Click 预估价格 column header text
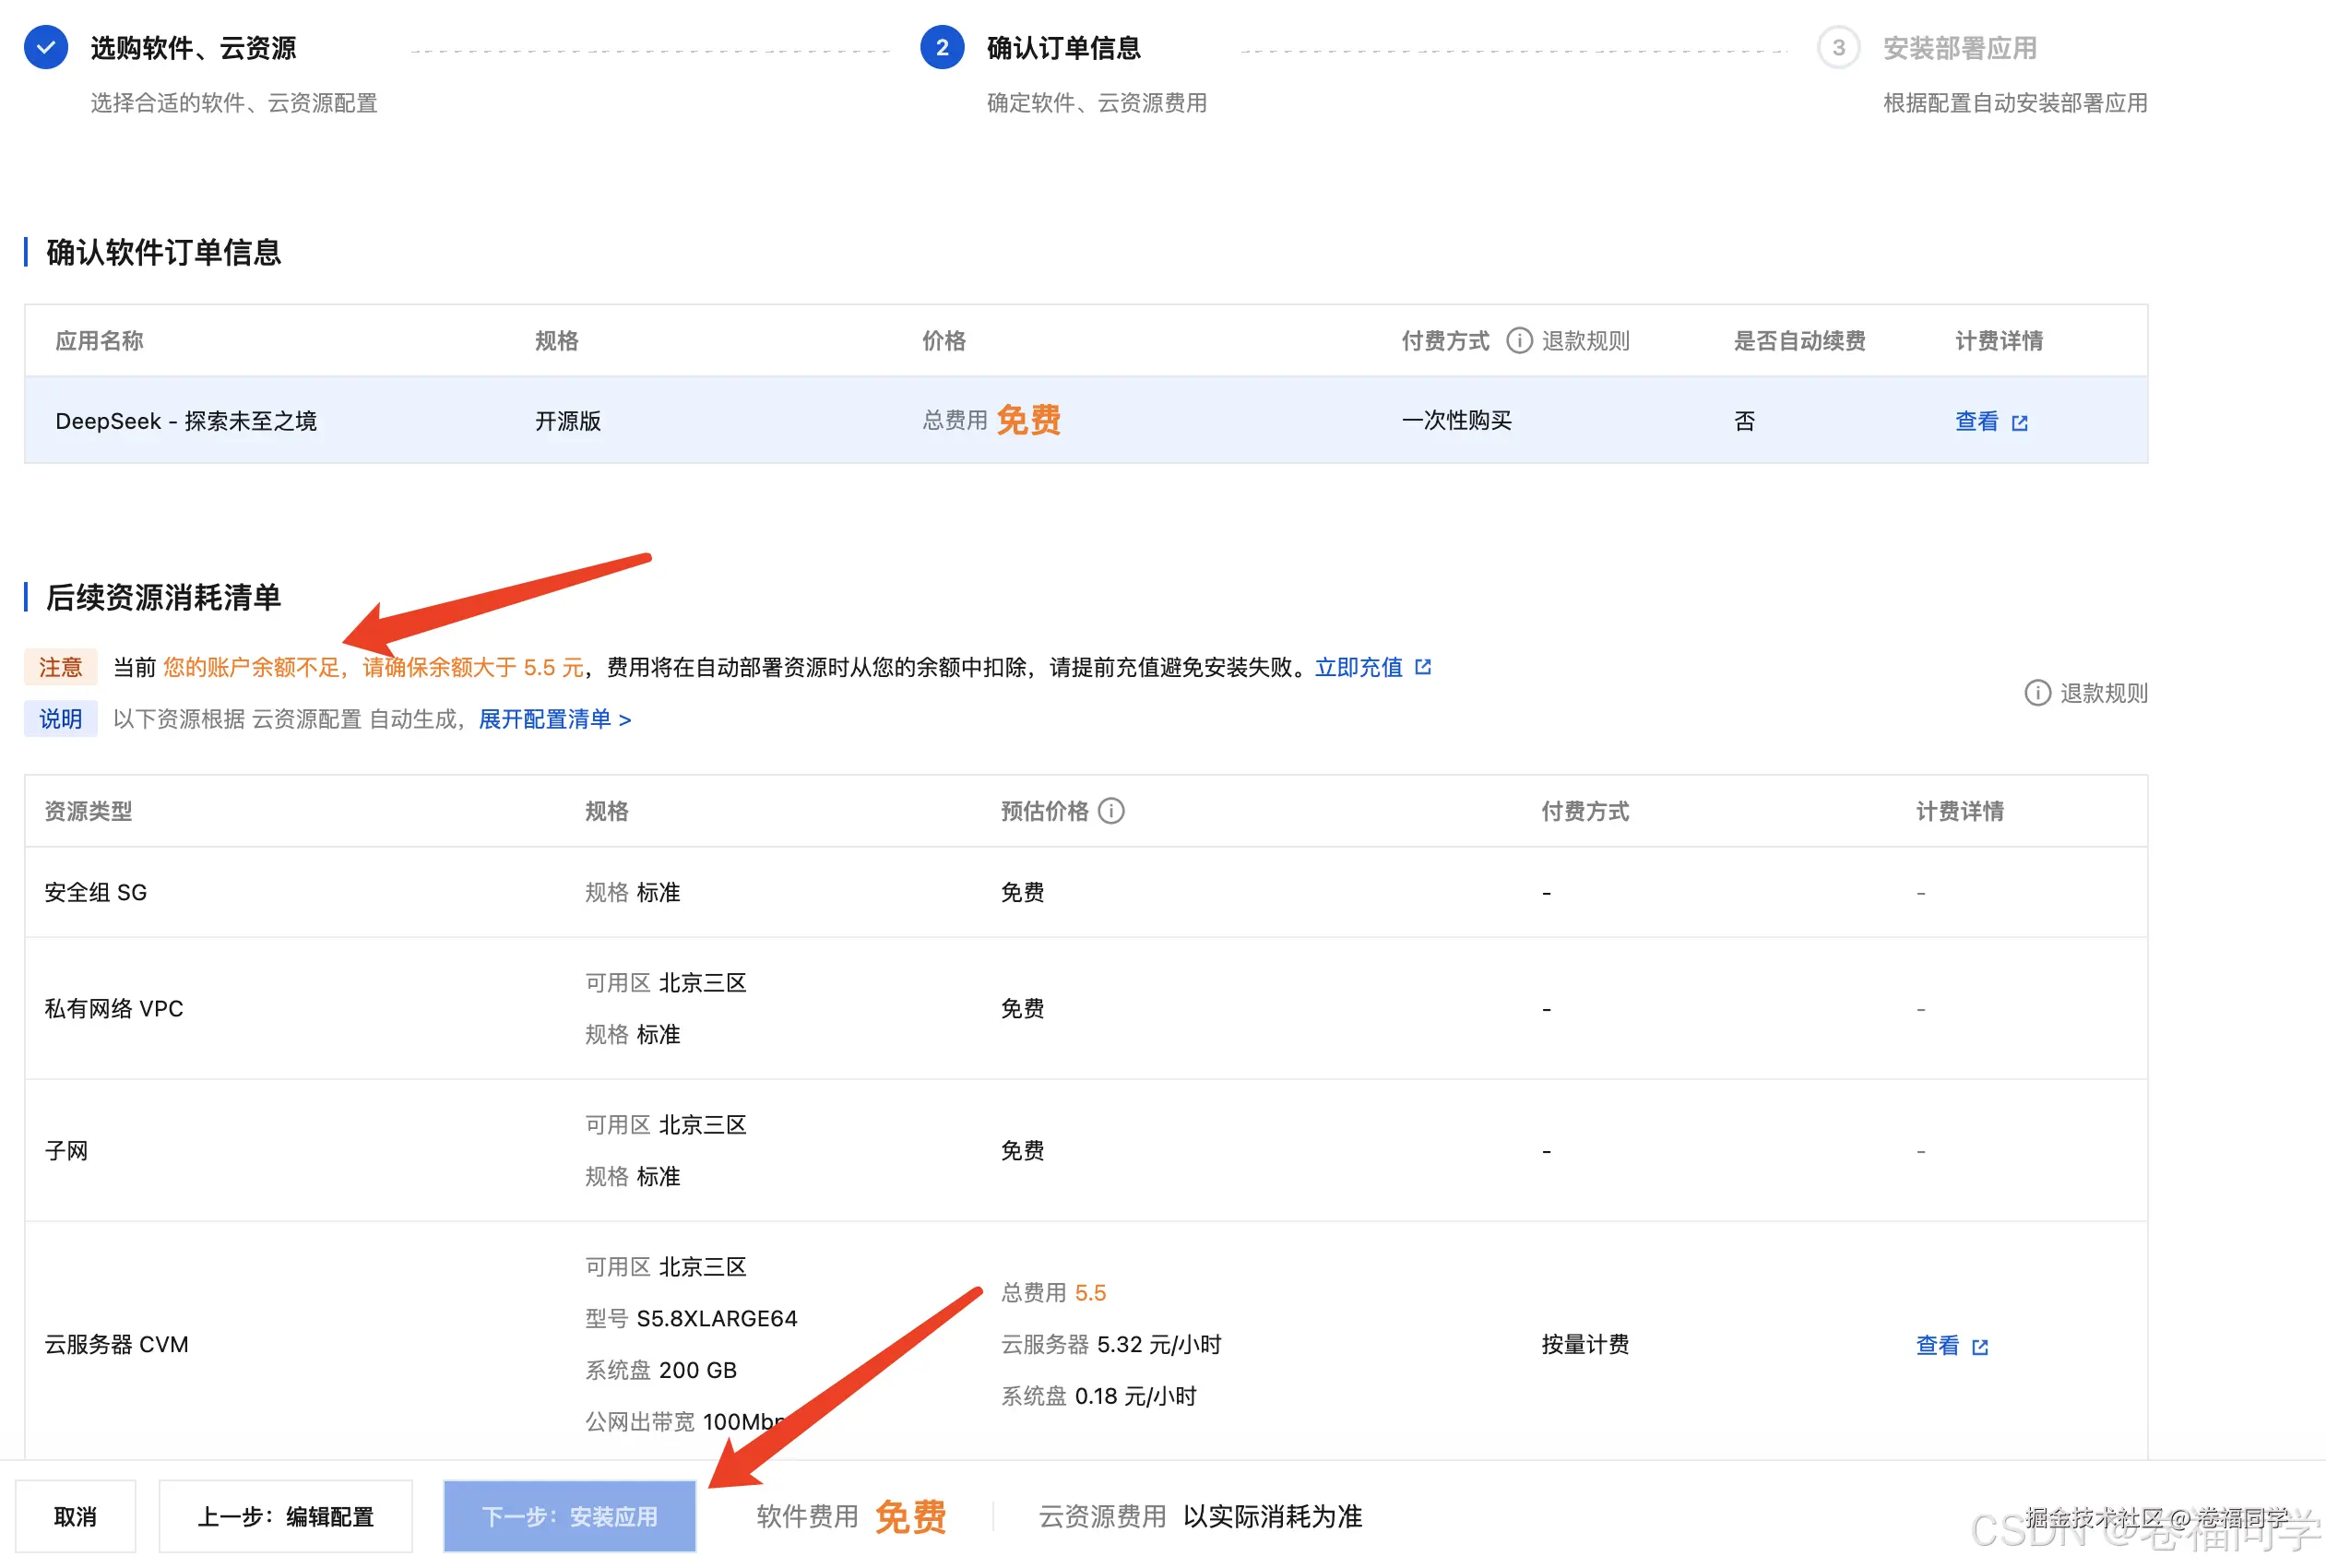Image resolution: width=2326 pixels, height=1568 pixels. tap(1044, 811)
